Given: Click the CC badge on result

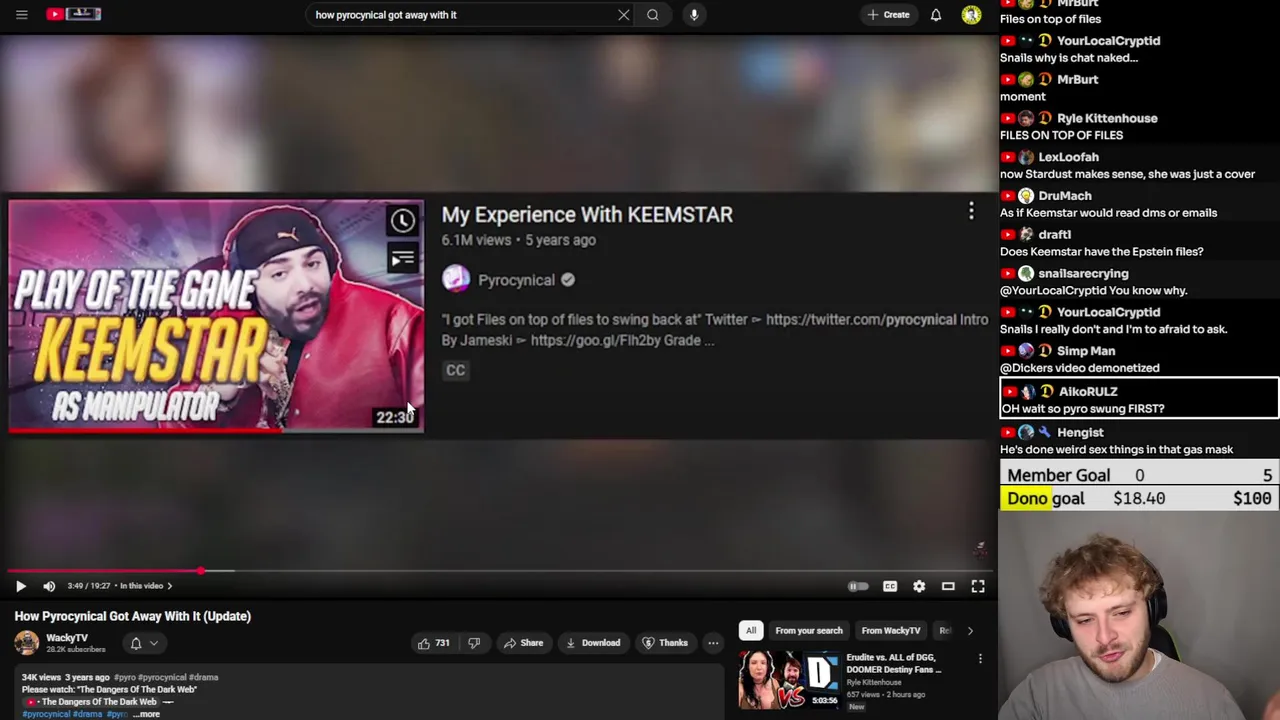Looking at the screenshot, I should pos(455,370).
